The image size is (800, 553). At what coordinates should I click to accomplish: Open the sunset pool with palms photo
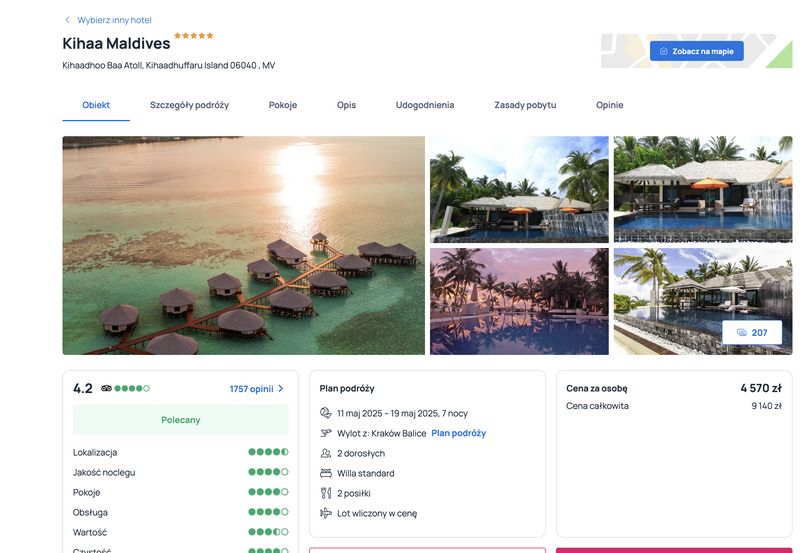[x=519, y=301]
